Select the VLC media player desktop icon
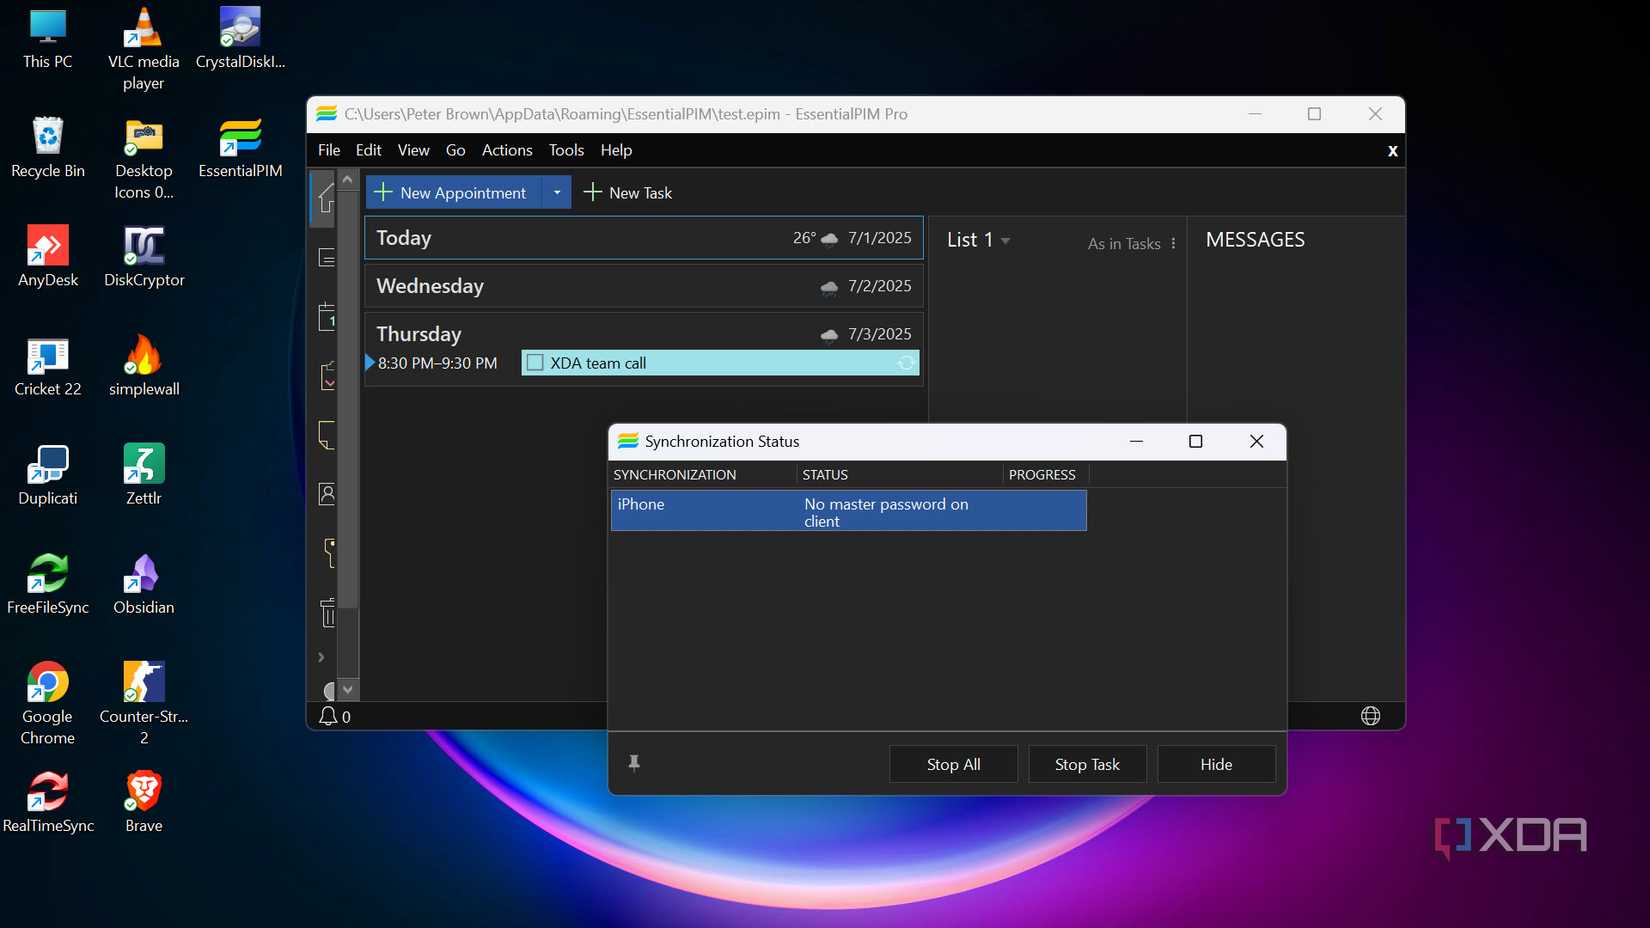This screenshot has width=1650, height=928. click(143, 49)
